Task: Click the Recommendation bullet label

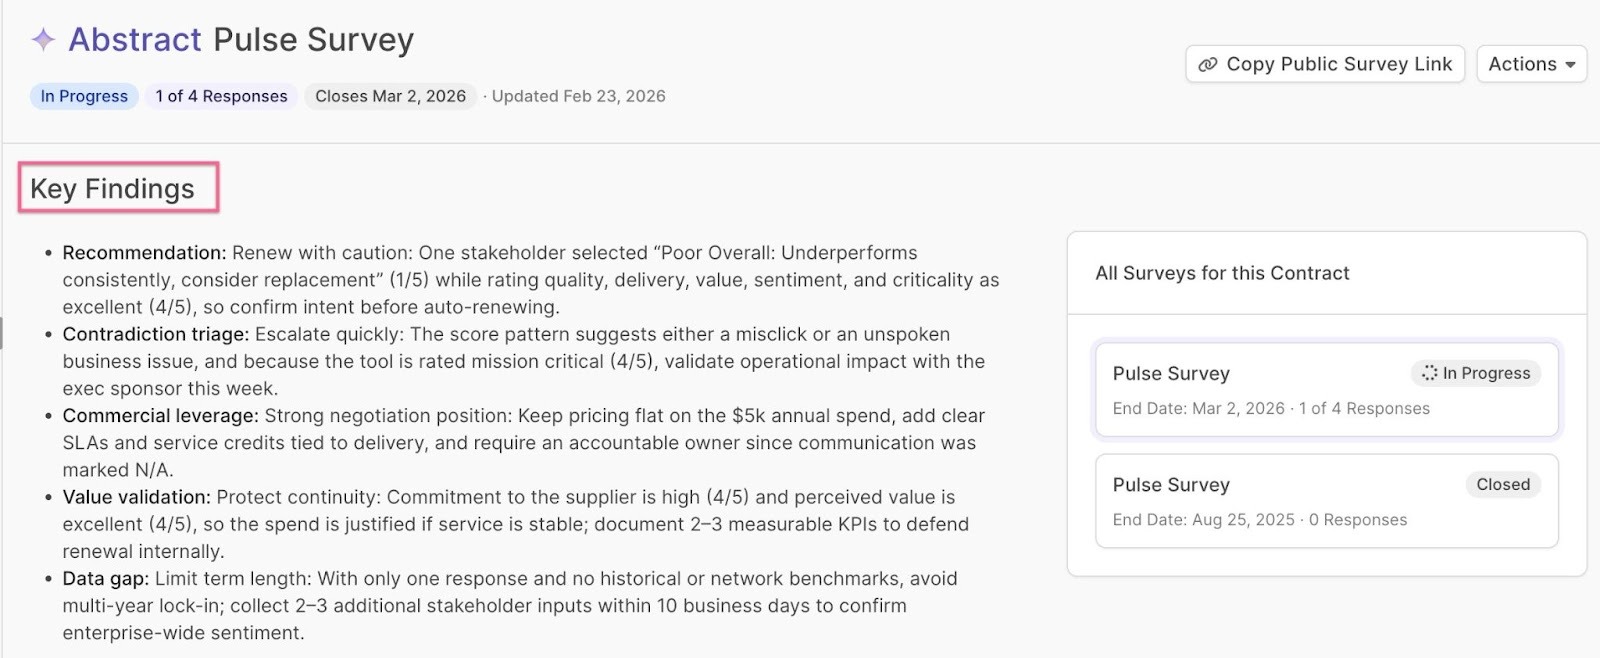Action: [x=144, y=253]
